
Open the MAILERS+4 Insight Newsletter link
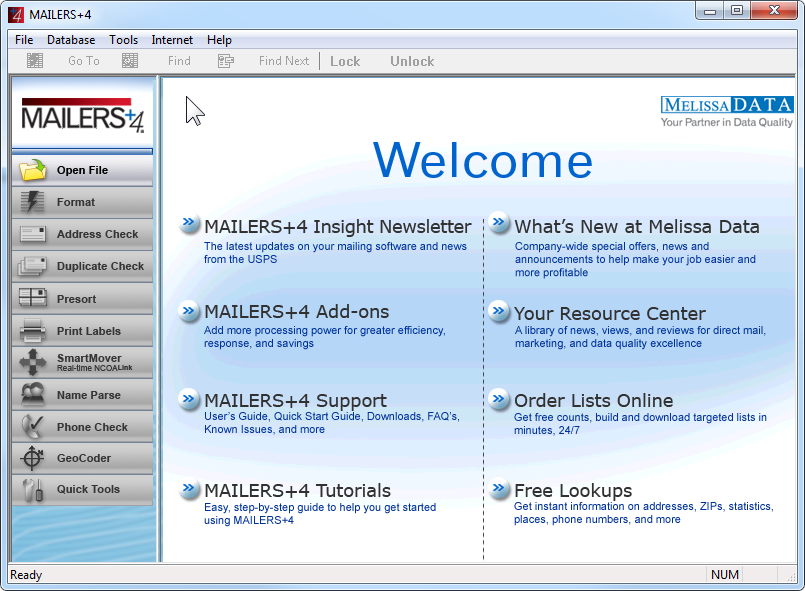[x=338, y=226]
